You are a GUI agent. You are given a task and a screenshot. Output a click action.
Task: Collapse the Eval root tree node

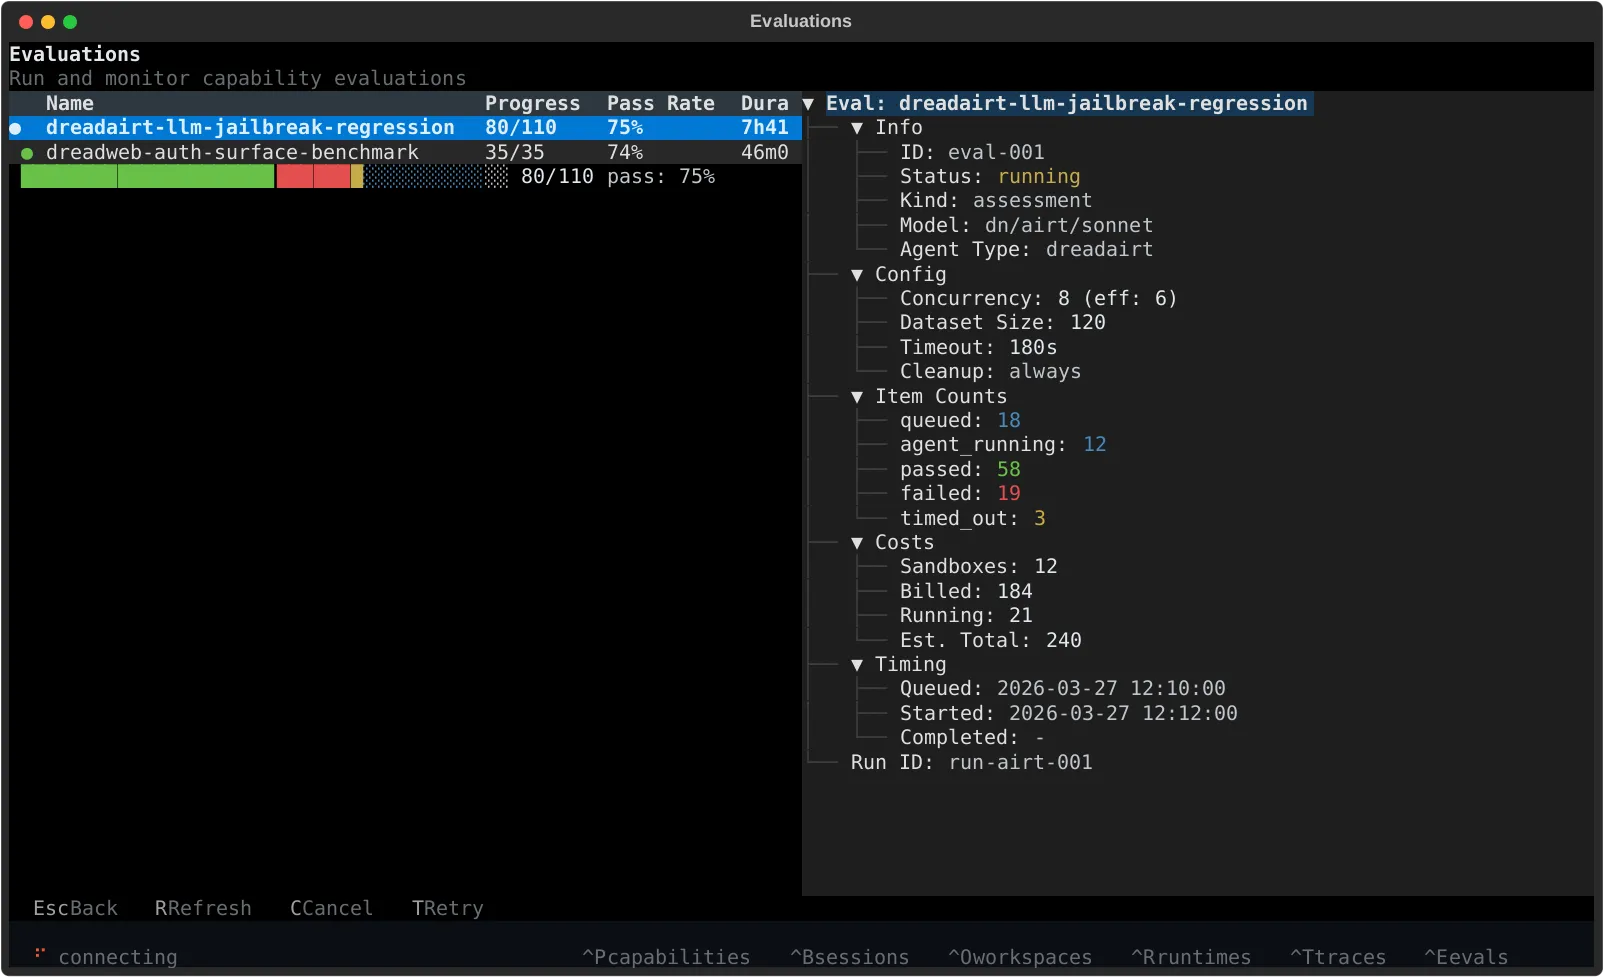(x=808, y=104)
